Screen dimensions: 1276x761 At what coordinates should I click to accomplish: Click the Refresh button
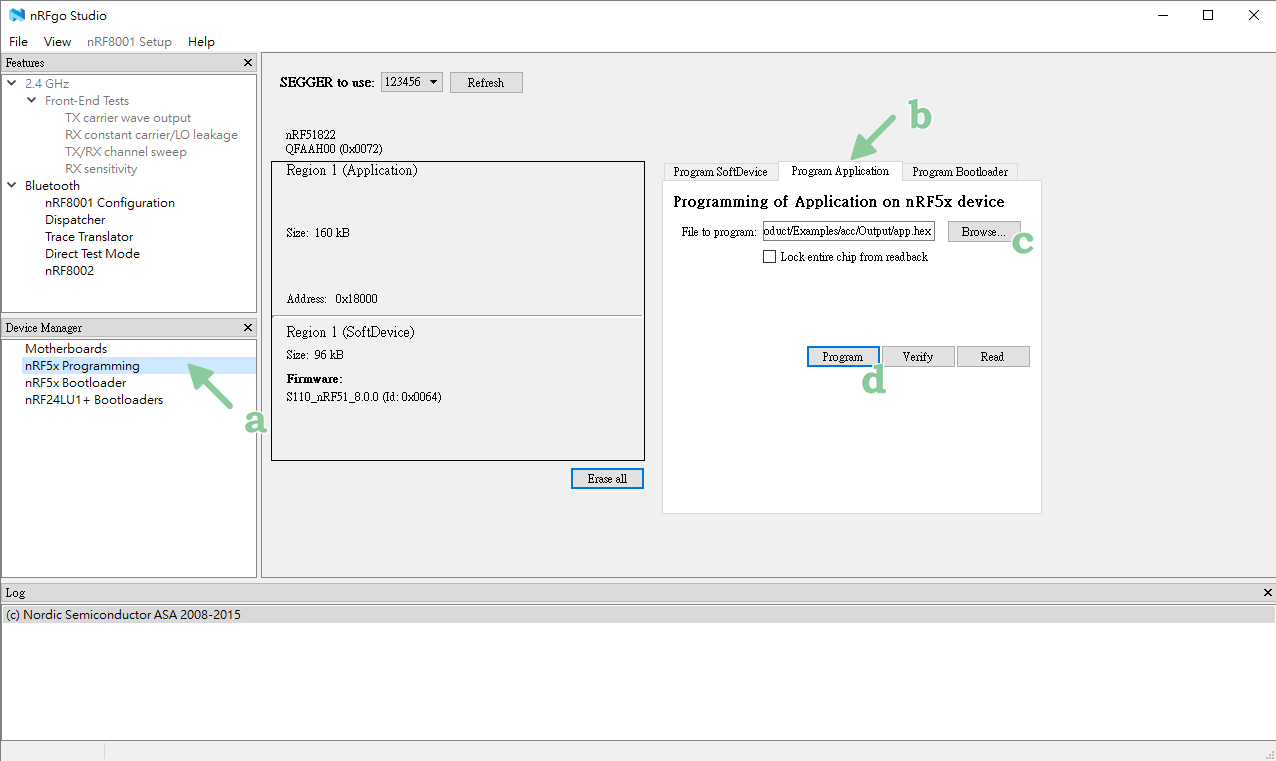point(486,83)
